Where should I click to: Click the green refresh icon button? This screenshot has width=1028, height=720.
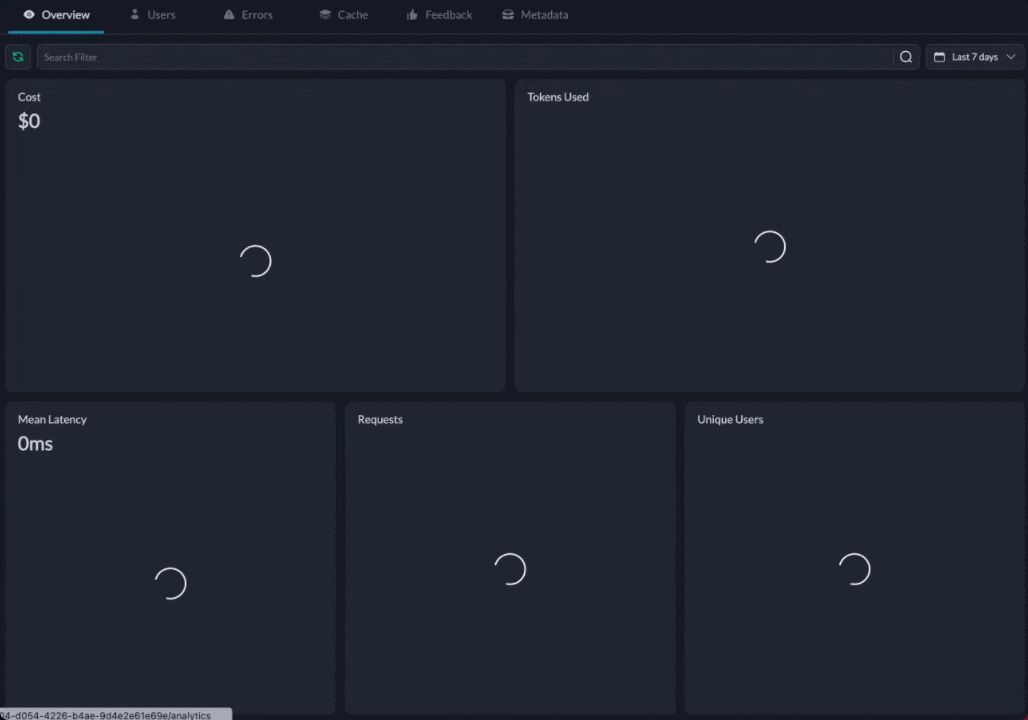point(18,57)
